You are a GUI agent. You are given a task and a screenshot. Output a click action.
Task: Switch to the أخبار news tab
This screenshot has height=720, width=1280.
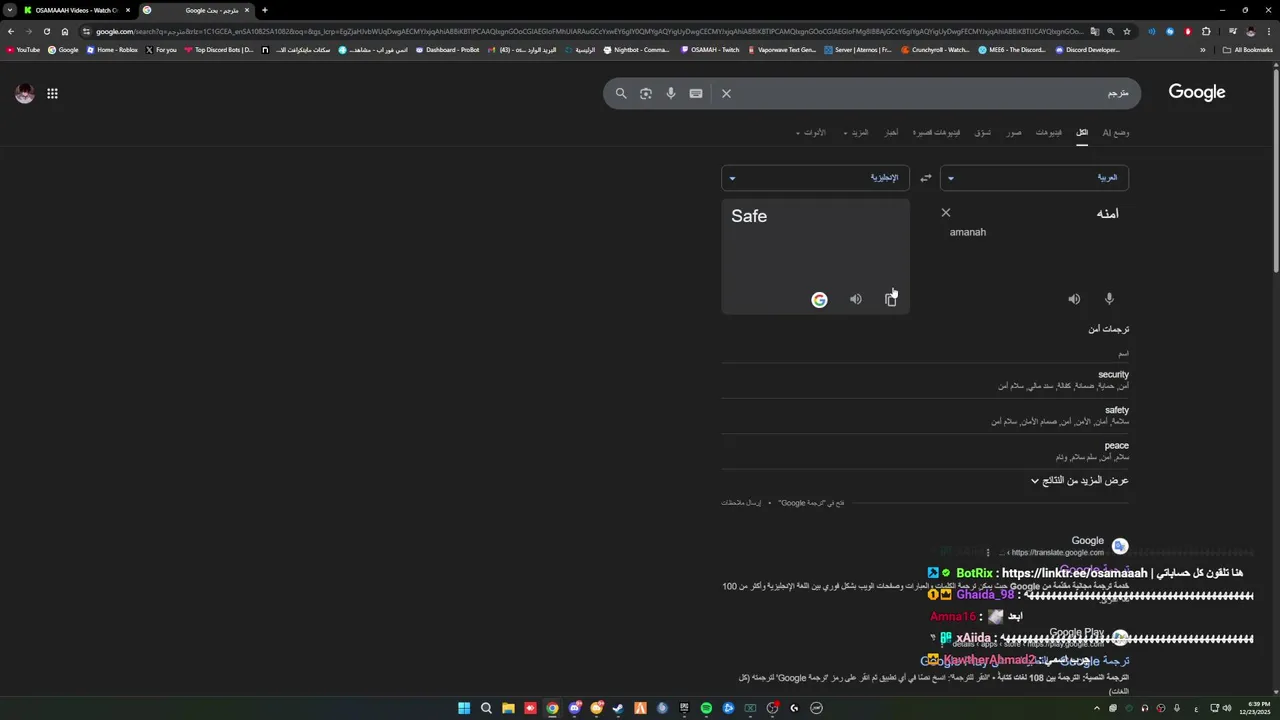pyautogui.click(x=891, y=132)
